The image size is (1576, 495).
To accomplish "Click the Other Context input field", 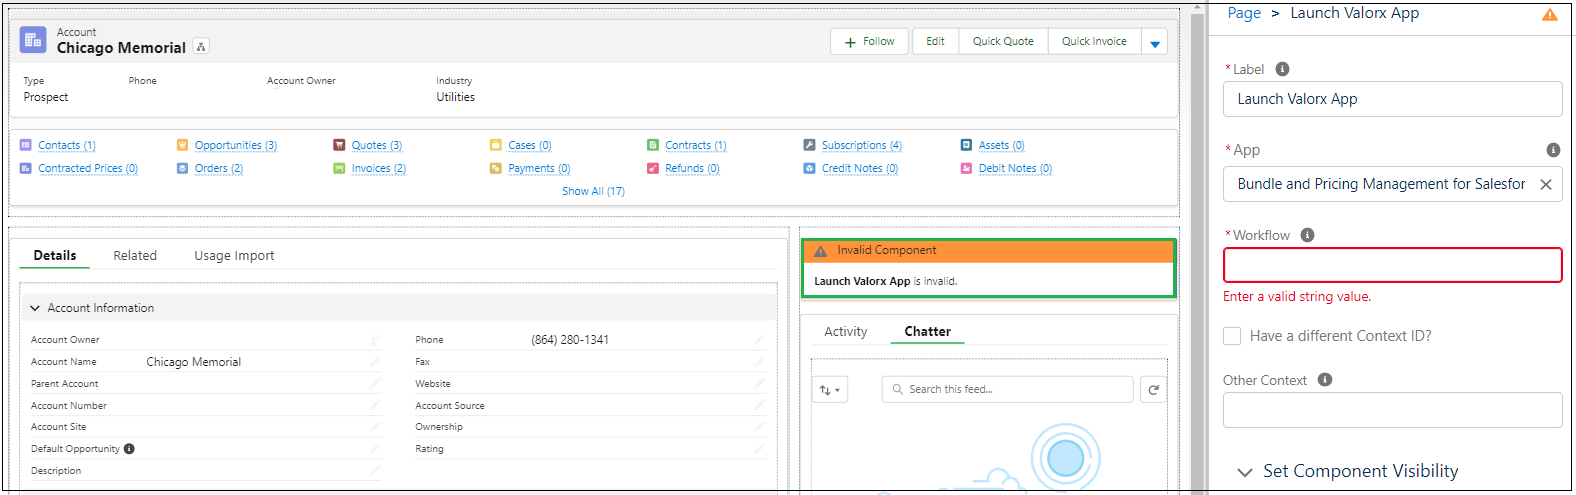I will point(1393,410).
